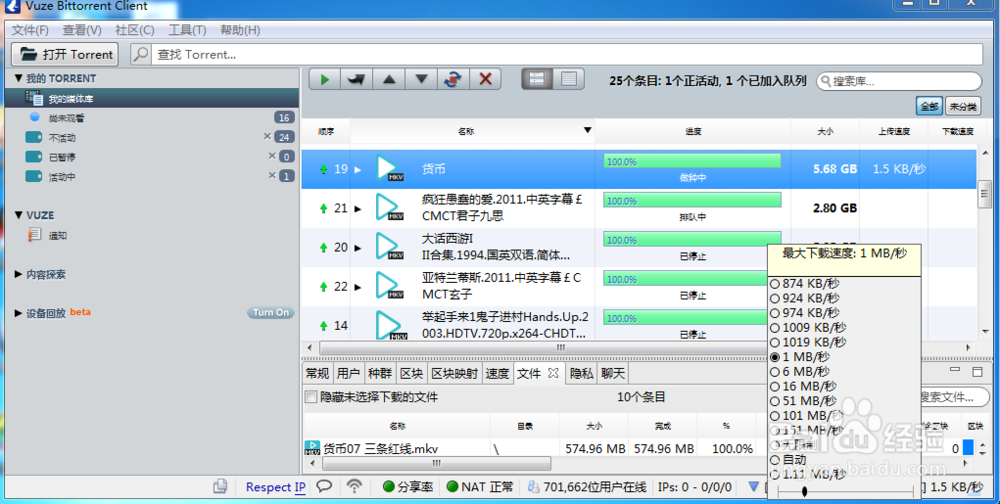Play the 疯狂愚蠢的爱 MKV file icon
Viewport: 1000px width, 504px height.
coord(388,207)
